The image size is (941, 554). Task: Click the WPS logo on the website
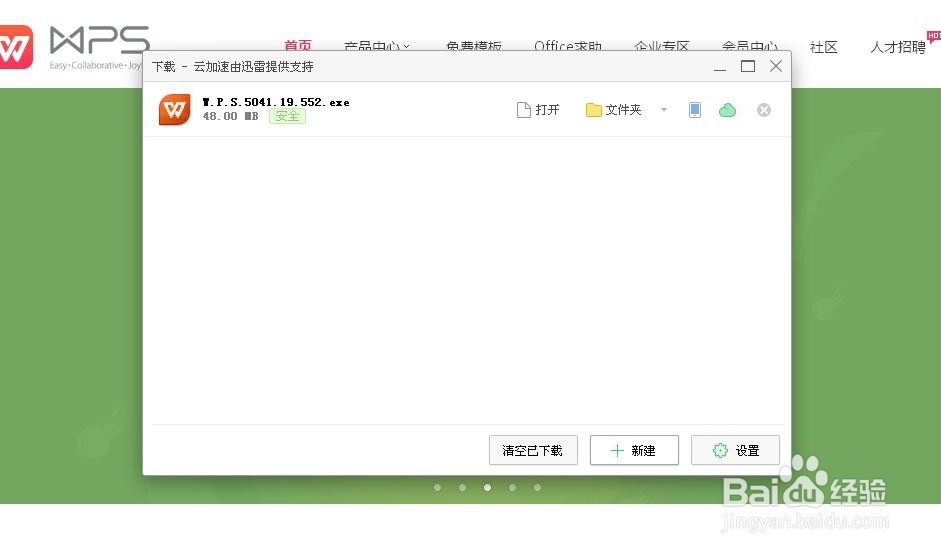tap(75, 47)
